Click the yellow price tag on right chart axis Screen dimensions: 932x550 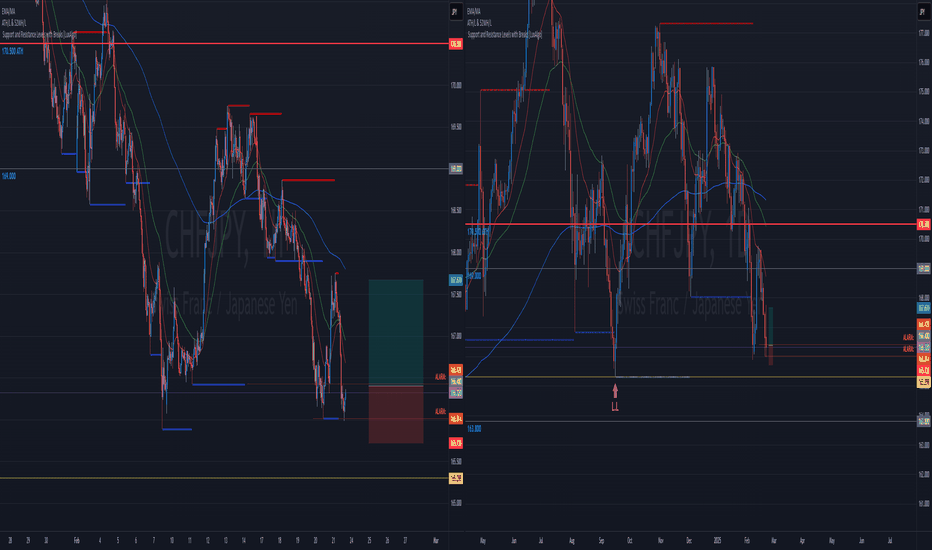click(924, 382)
